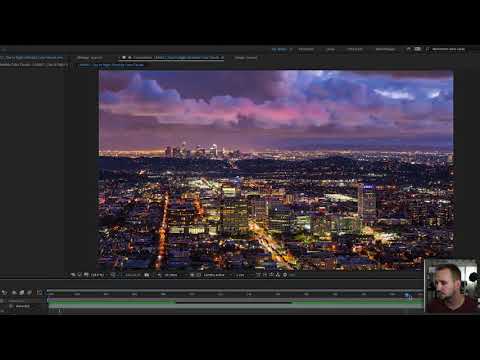
Task: Toggle pixel aspect ratio correction icon
Action: pos(258,275)
